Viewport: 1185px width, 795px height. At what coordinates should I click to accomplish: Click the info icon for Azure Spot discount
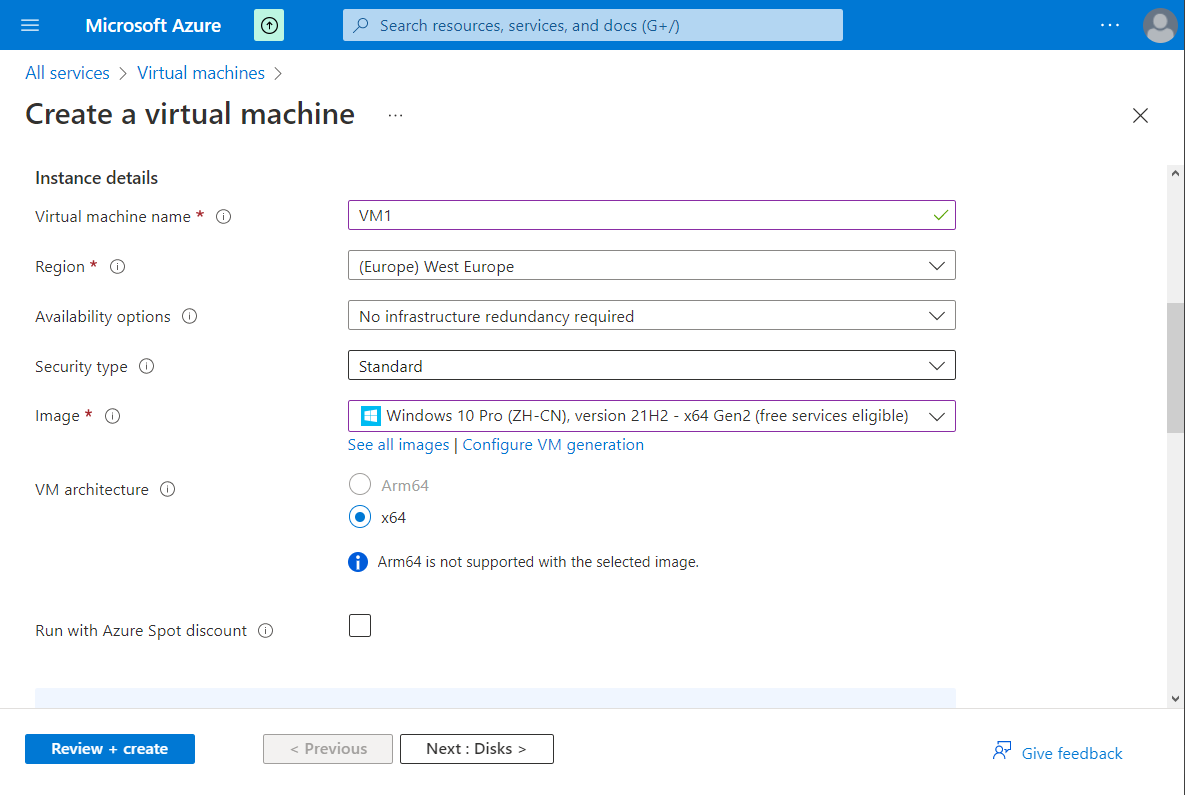pyautogui.click(x=265, y=631)
